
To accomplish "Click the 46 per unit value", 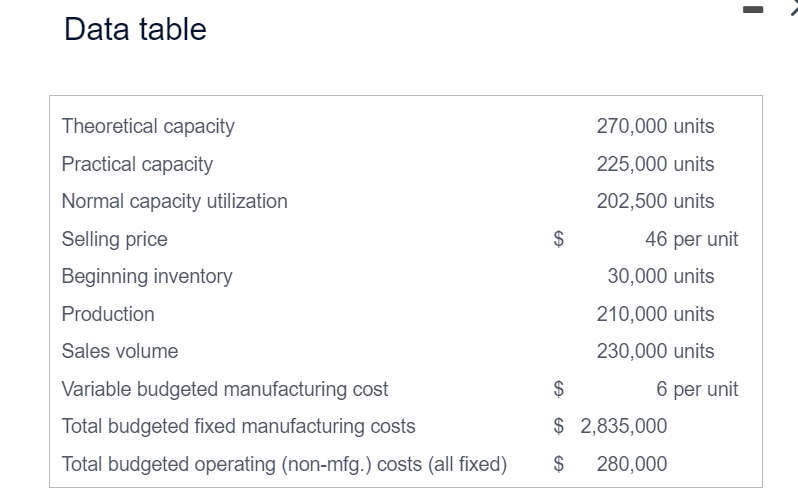I will (x=692, y=239).
